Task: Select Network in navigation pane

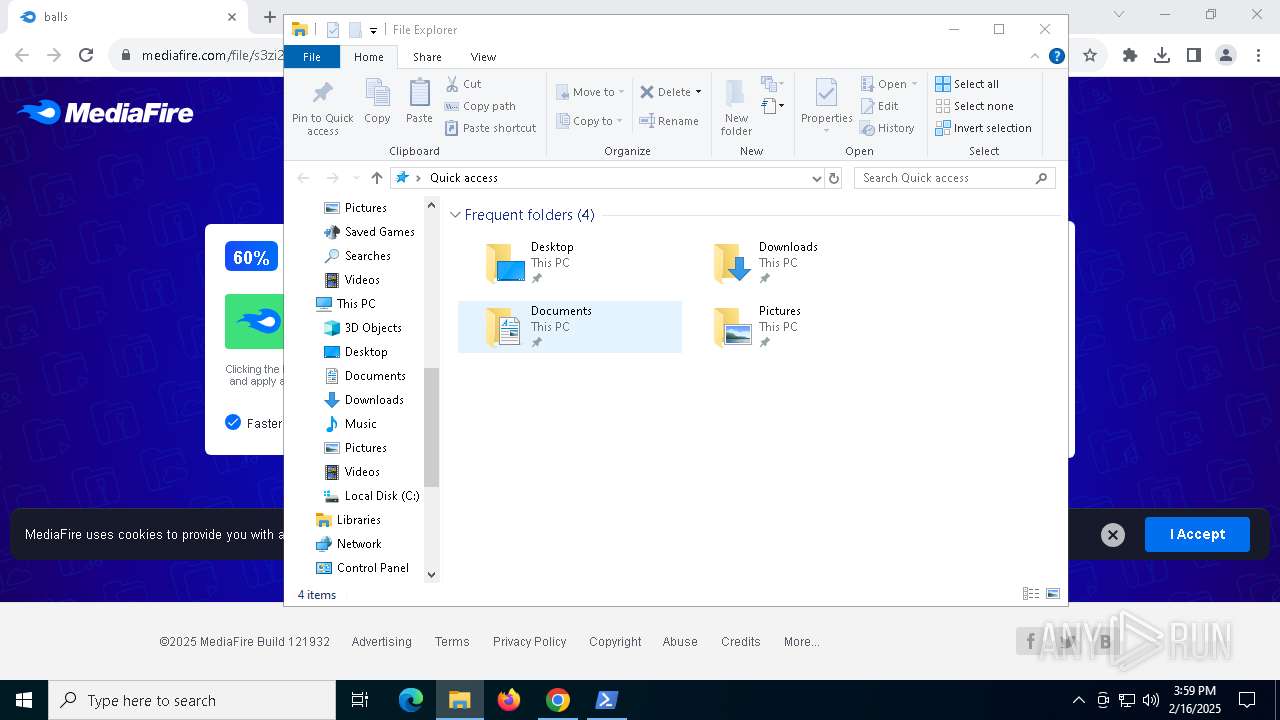Action: pos(349,544)
